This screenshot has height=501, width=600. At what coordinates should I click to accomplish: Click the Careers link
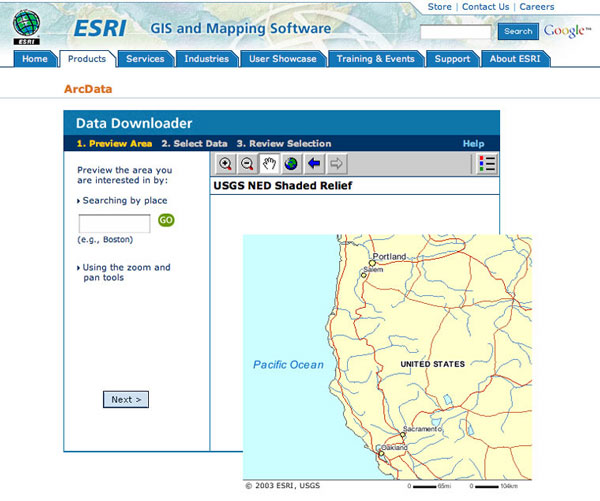click(536, 7)
